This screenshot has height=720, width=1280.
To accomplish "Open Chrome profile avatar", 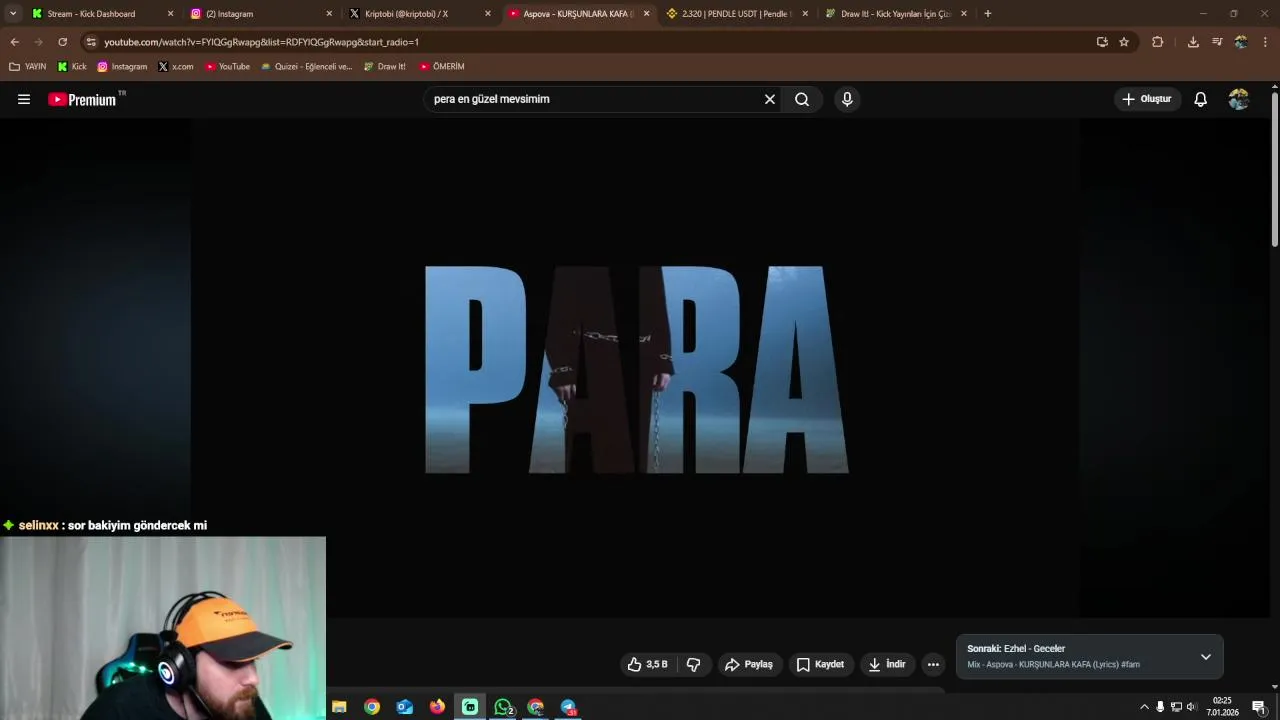I will tap(1241, 42).
